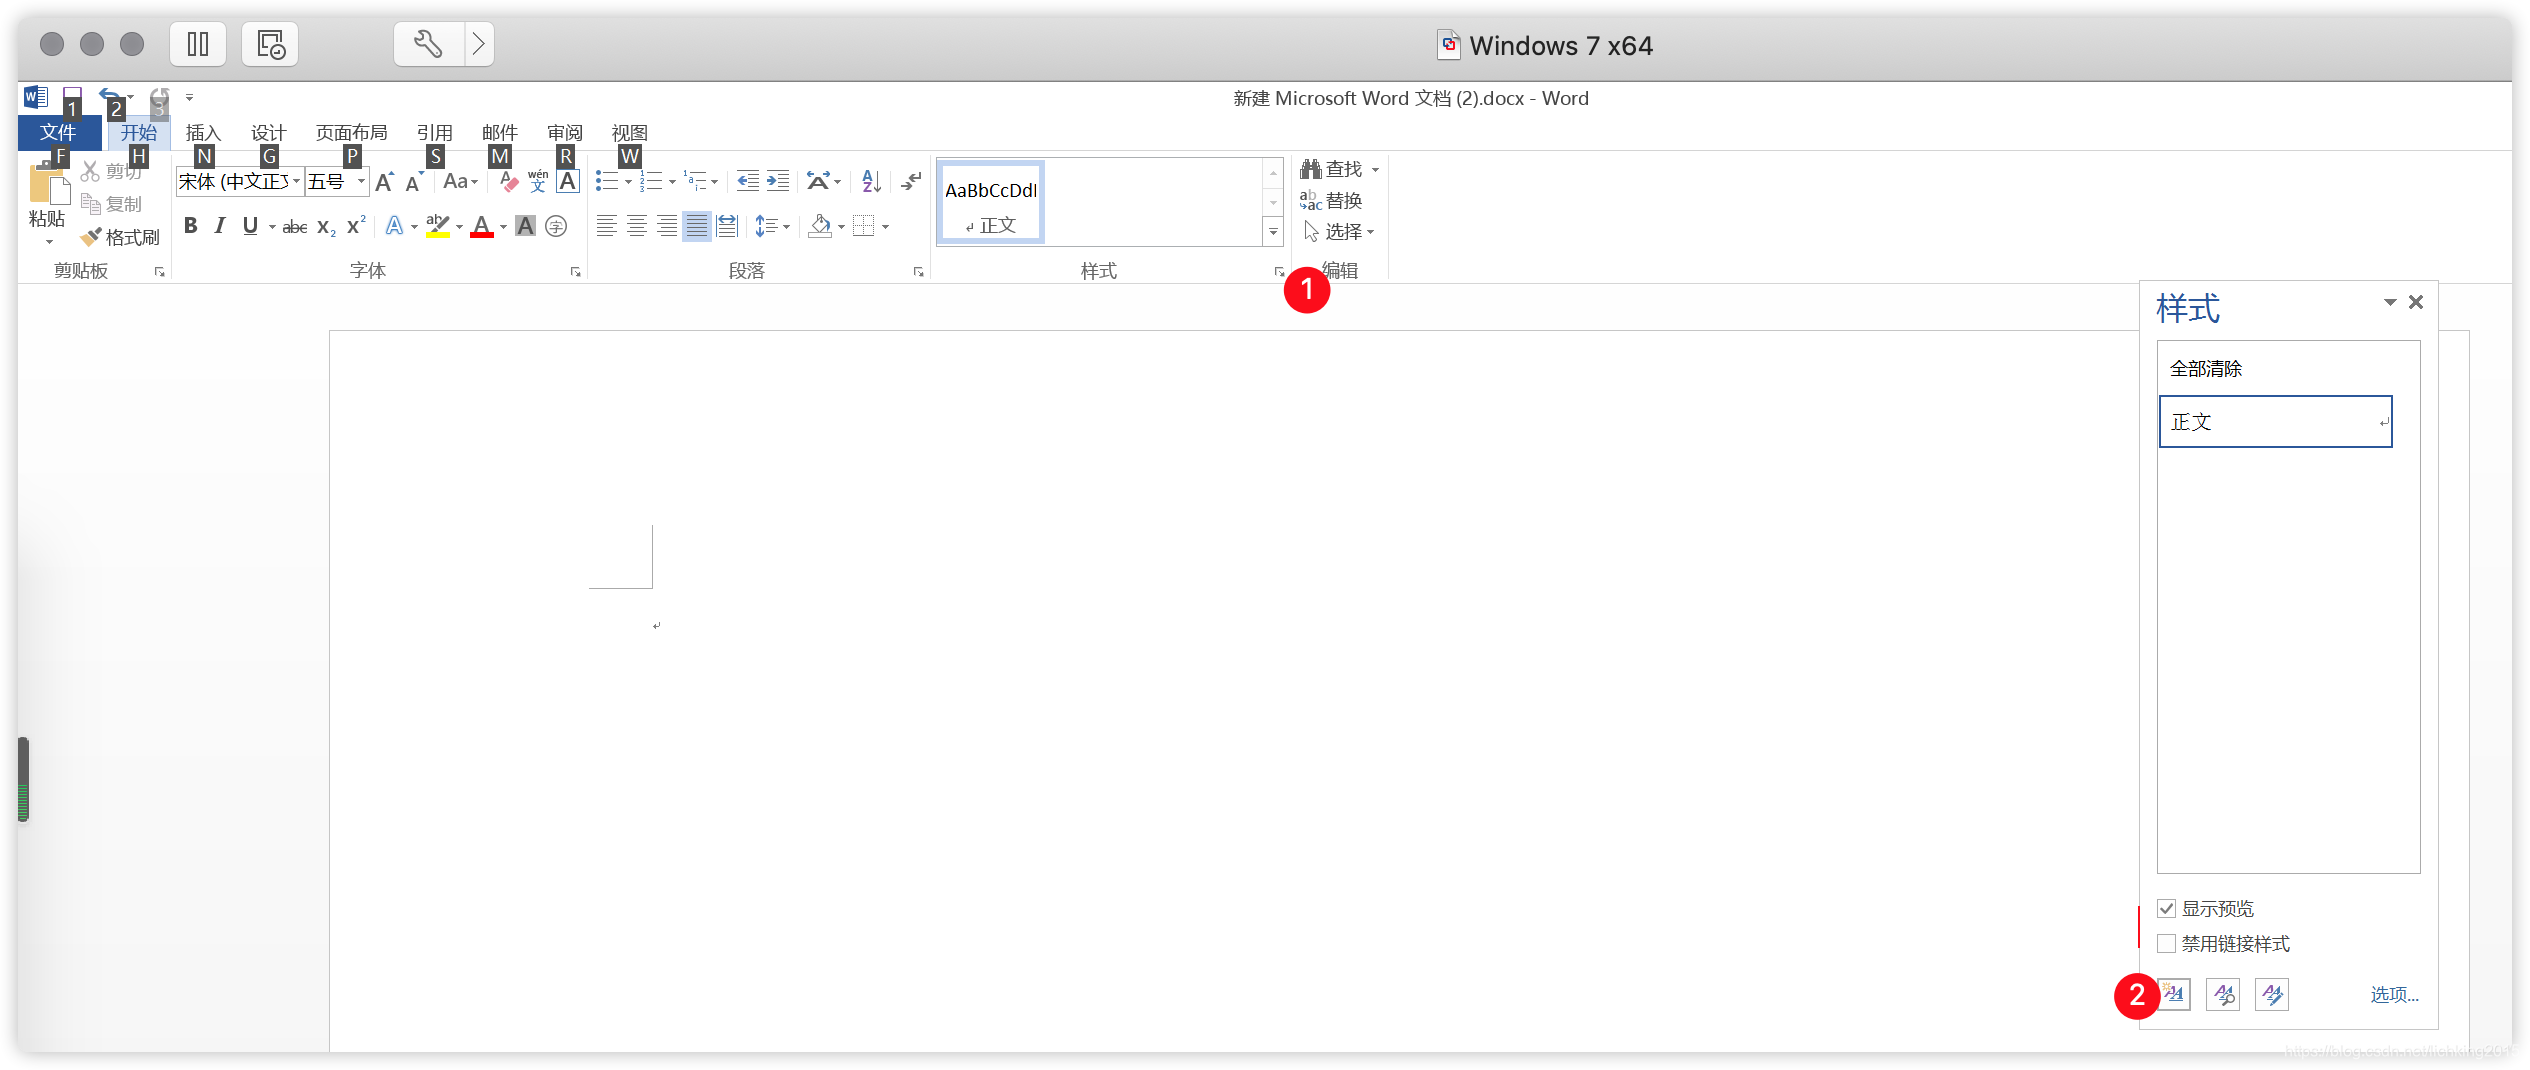Apply multilevel list

pos(696,181)
